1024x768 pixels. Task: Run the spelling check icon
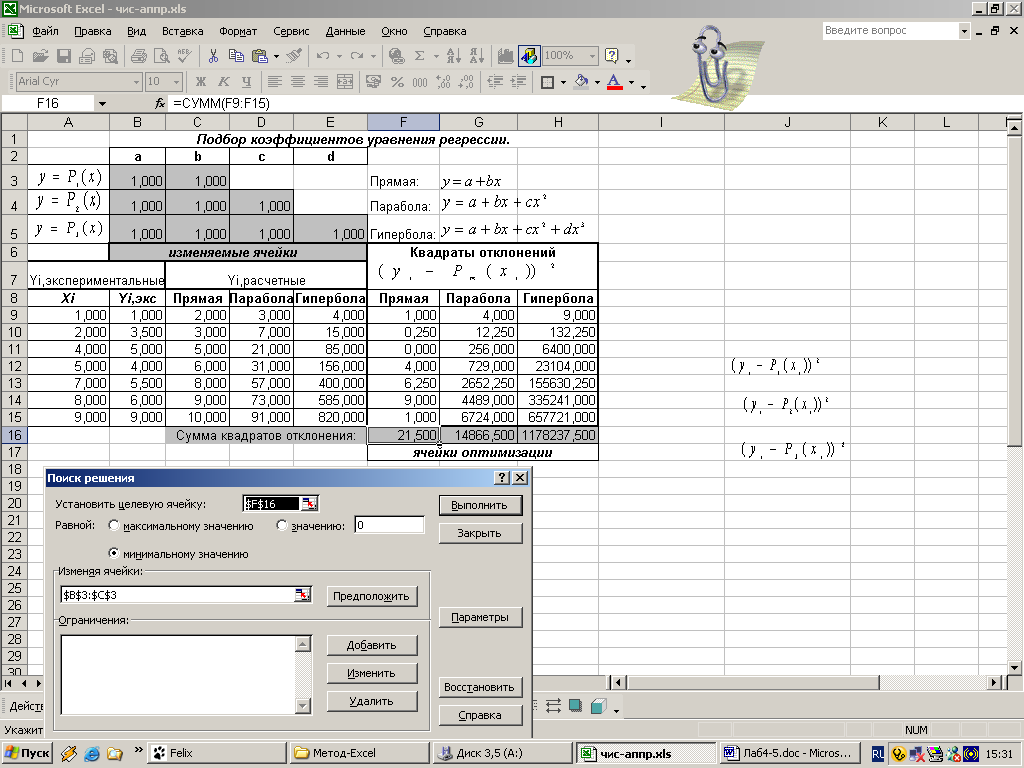coord(184,56)
